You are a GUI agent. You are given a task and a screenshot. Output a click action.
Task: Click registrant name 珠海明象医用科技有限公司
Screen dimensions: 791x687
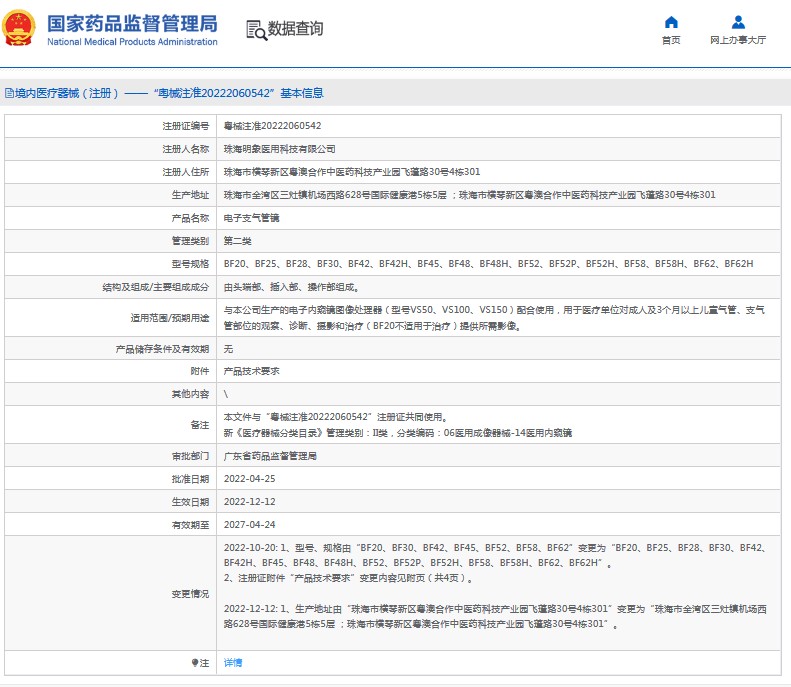pyautogui.click(x=279, y=149)
